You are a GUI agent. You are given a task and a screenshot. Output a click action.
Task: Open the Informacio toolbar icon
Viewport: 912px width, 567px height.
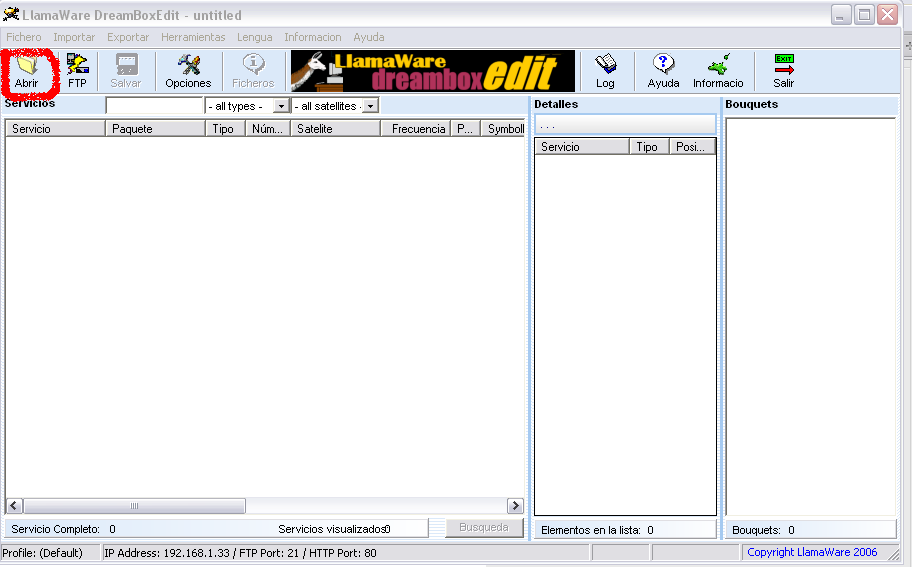click(x=718, y=71)
